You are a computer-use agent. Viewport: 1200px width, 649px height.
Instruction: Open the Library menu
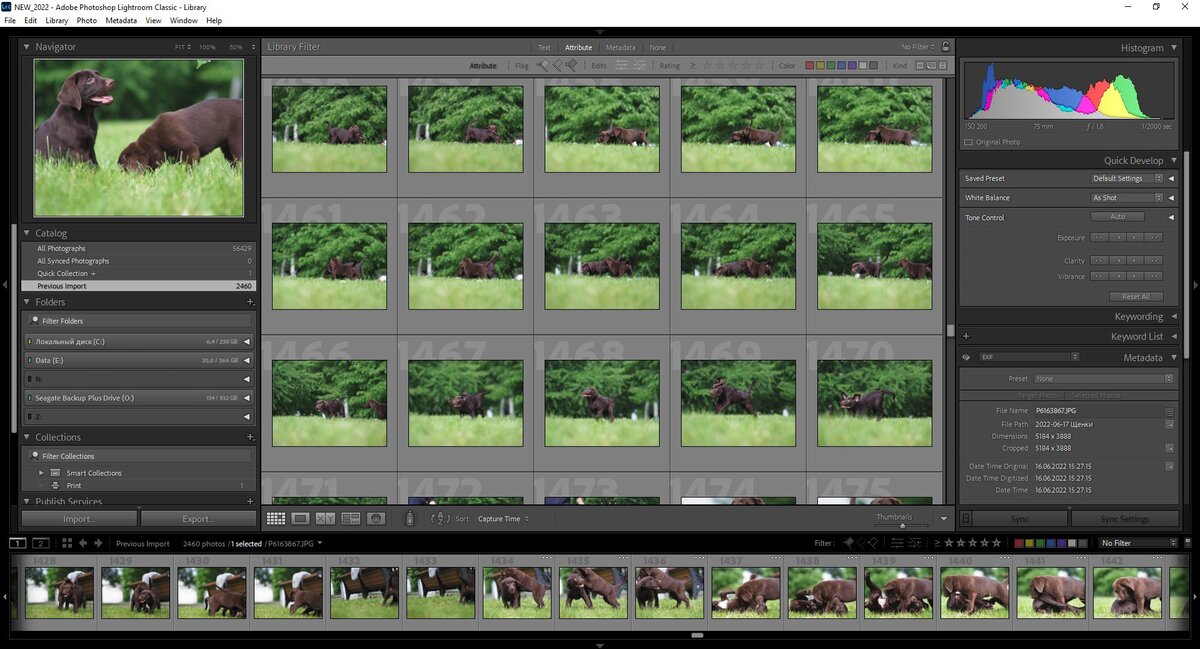coord(57,20)
